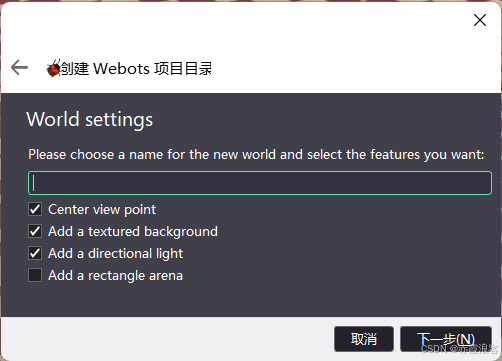The image size is (502, 361).
Task: Uncheck the Center view point checkbox
Action: 35,209
